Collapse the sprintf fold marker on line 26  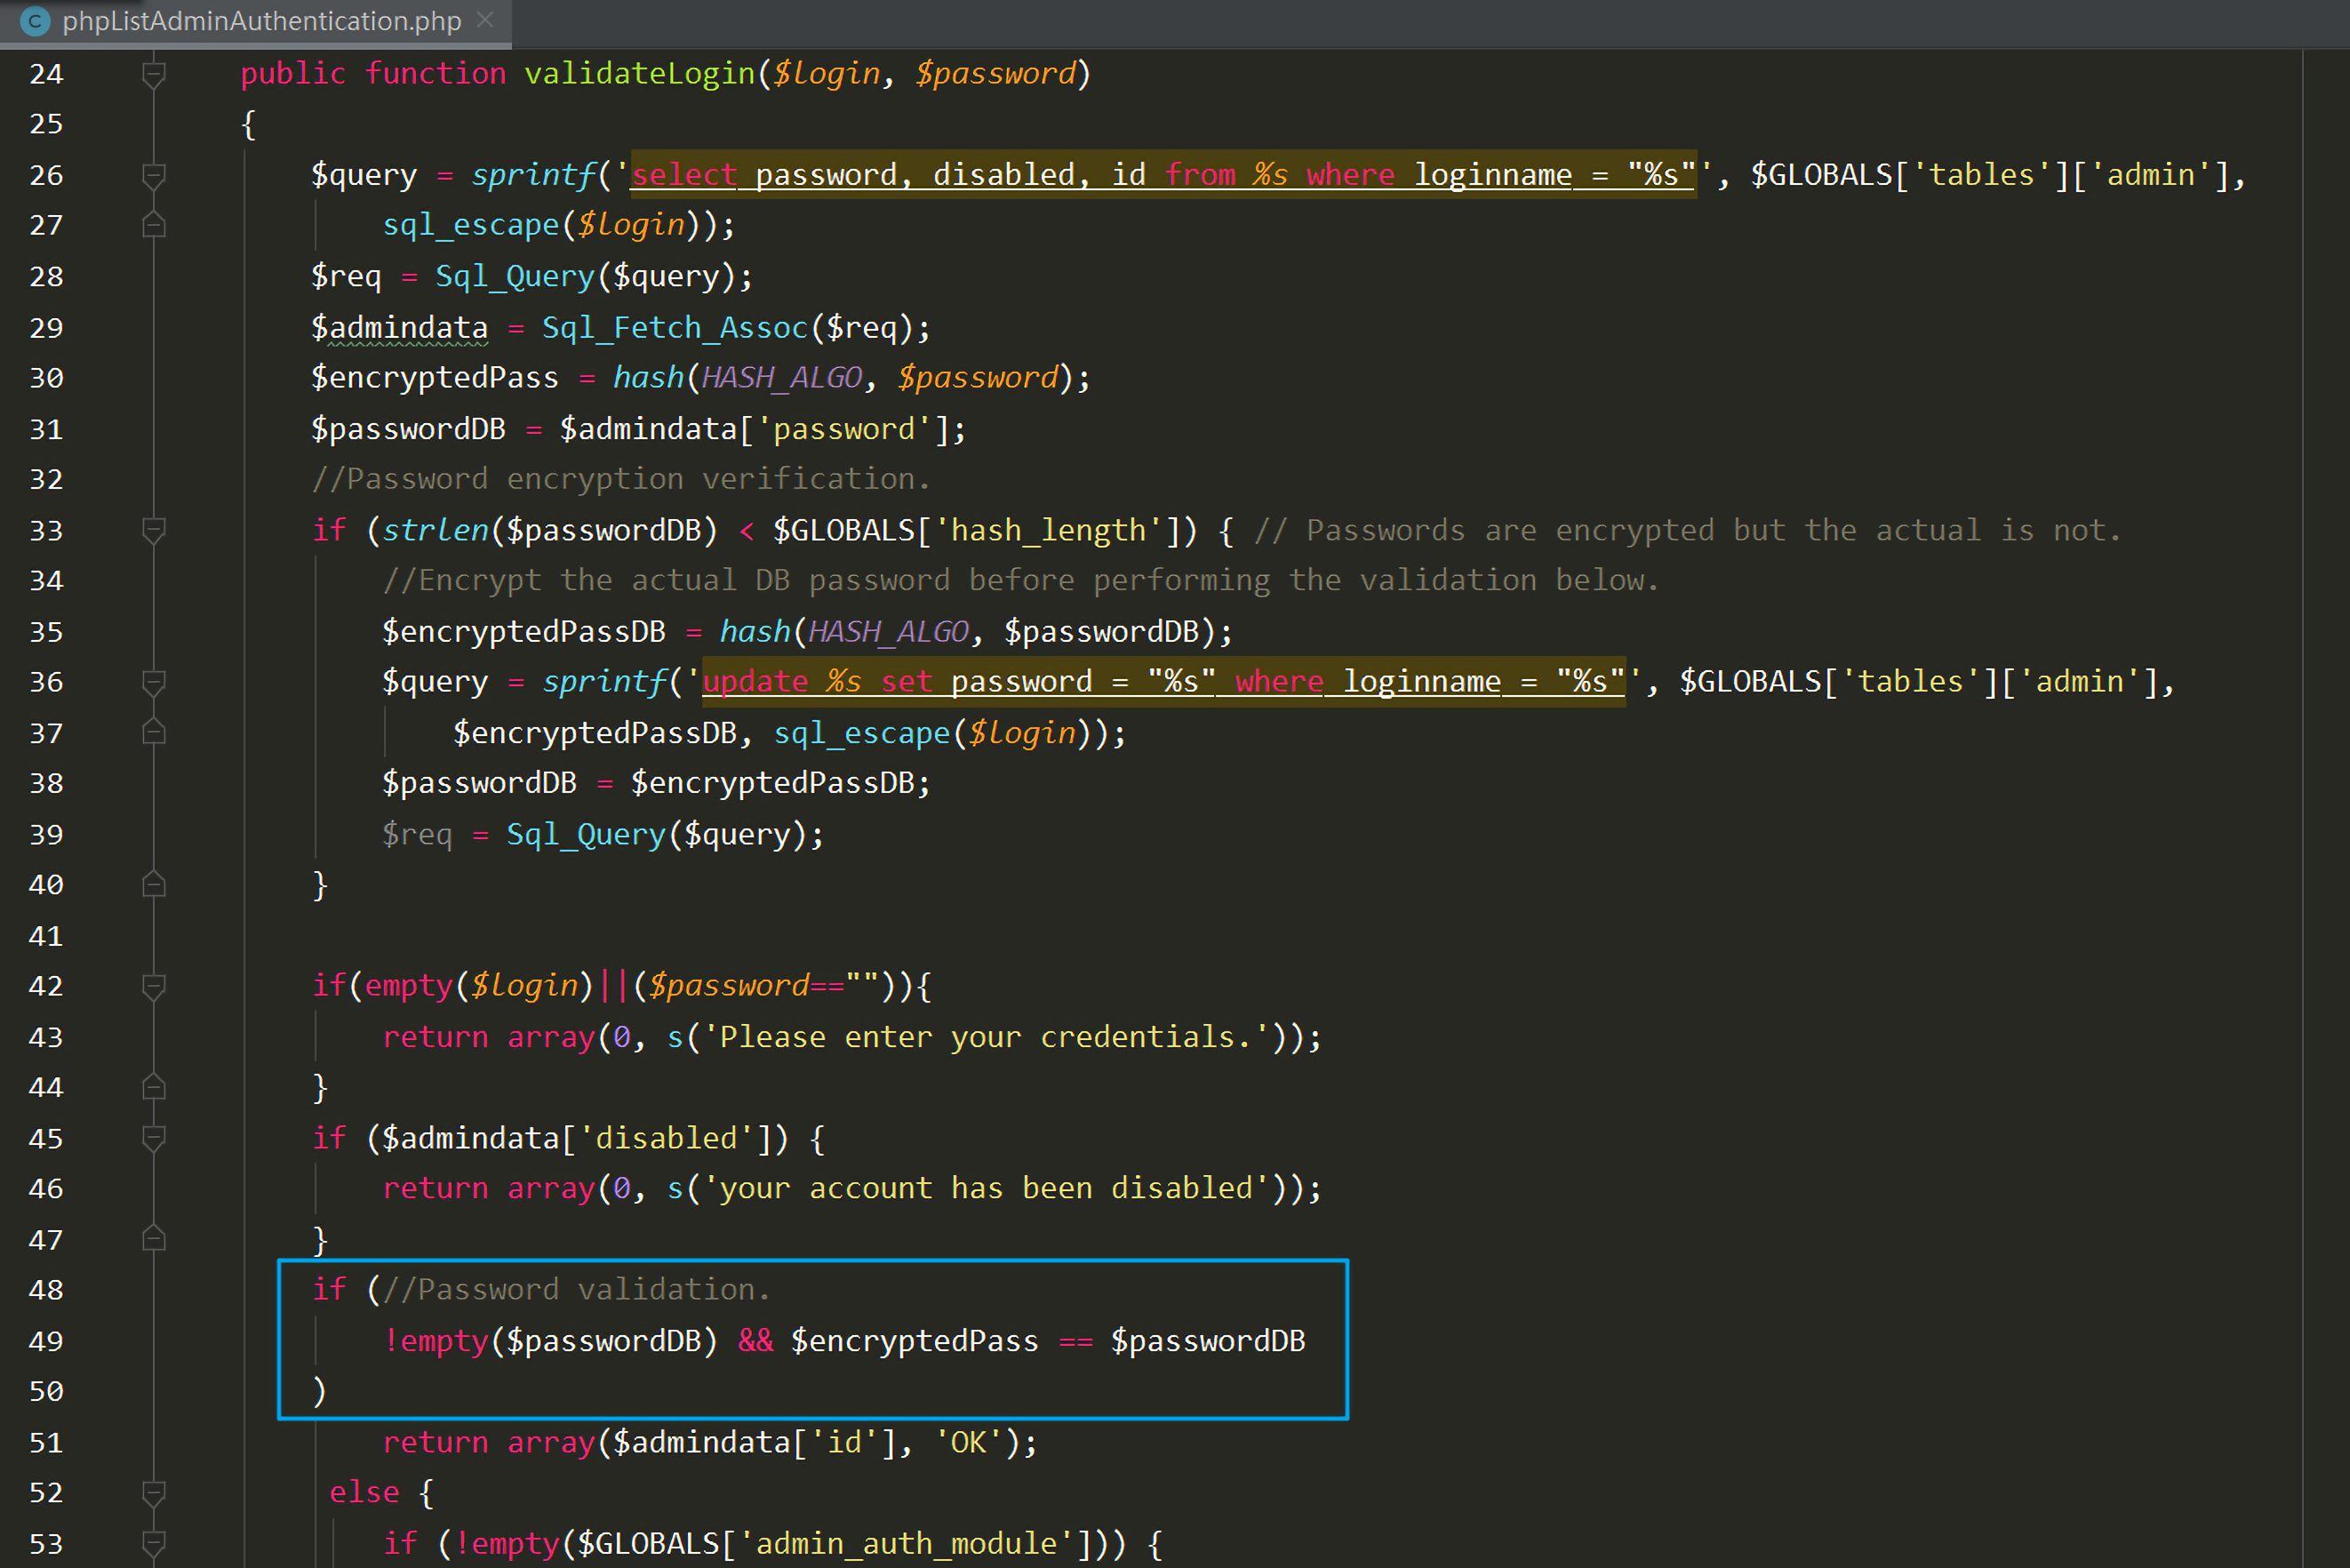tap(153, 176)
